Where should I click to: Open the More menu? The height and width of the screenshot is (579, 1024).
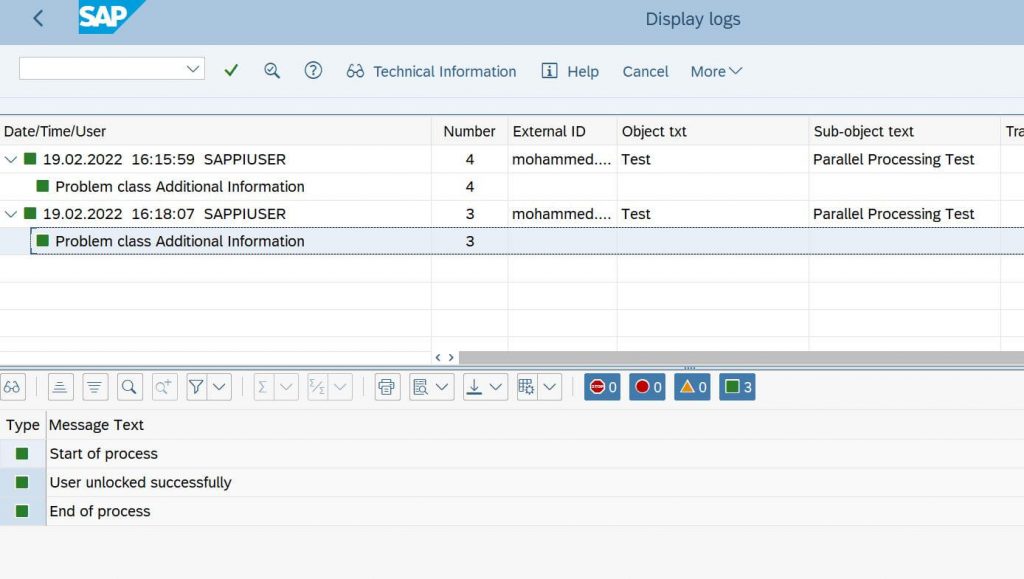tap(716, 71)
